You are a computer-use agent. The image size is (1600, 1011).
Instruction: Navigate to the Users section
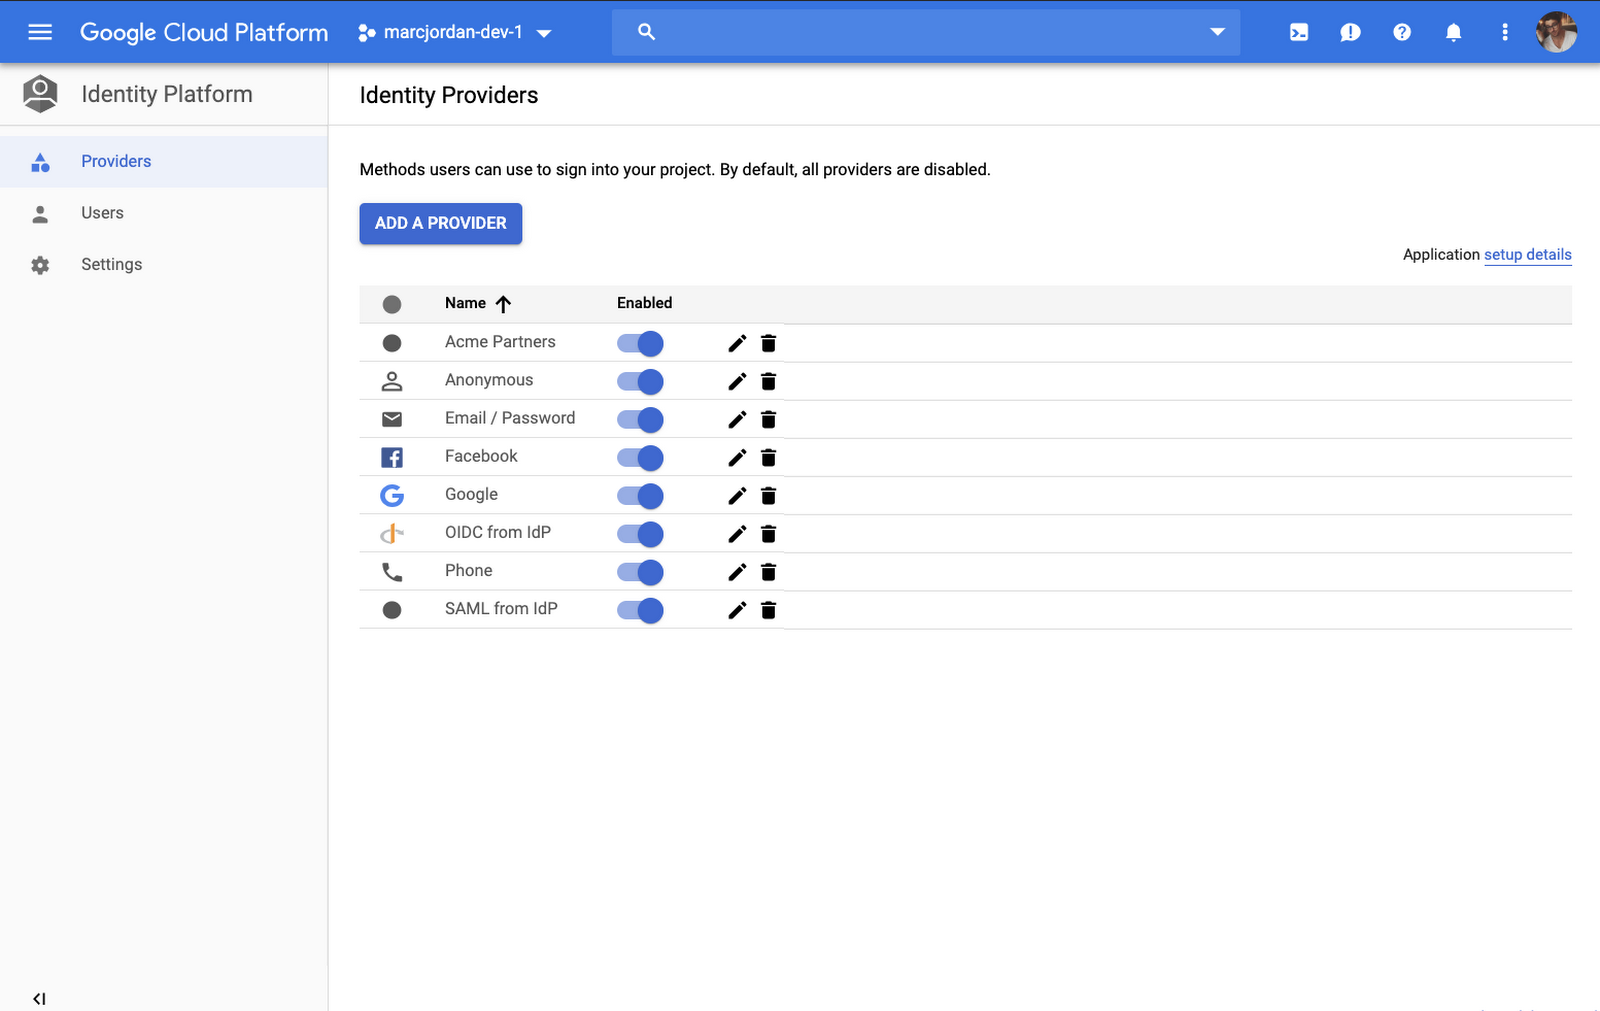[x=102, y=212]
